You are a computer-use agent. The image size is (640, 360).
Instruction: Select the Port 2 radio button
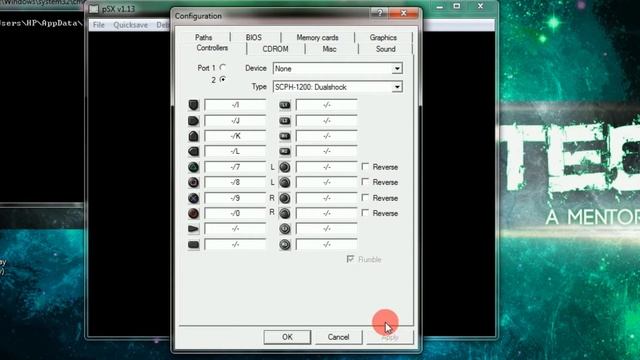[223, 80]
